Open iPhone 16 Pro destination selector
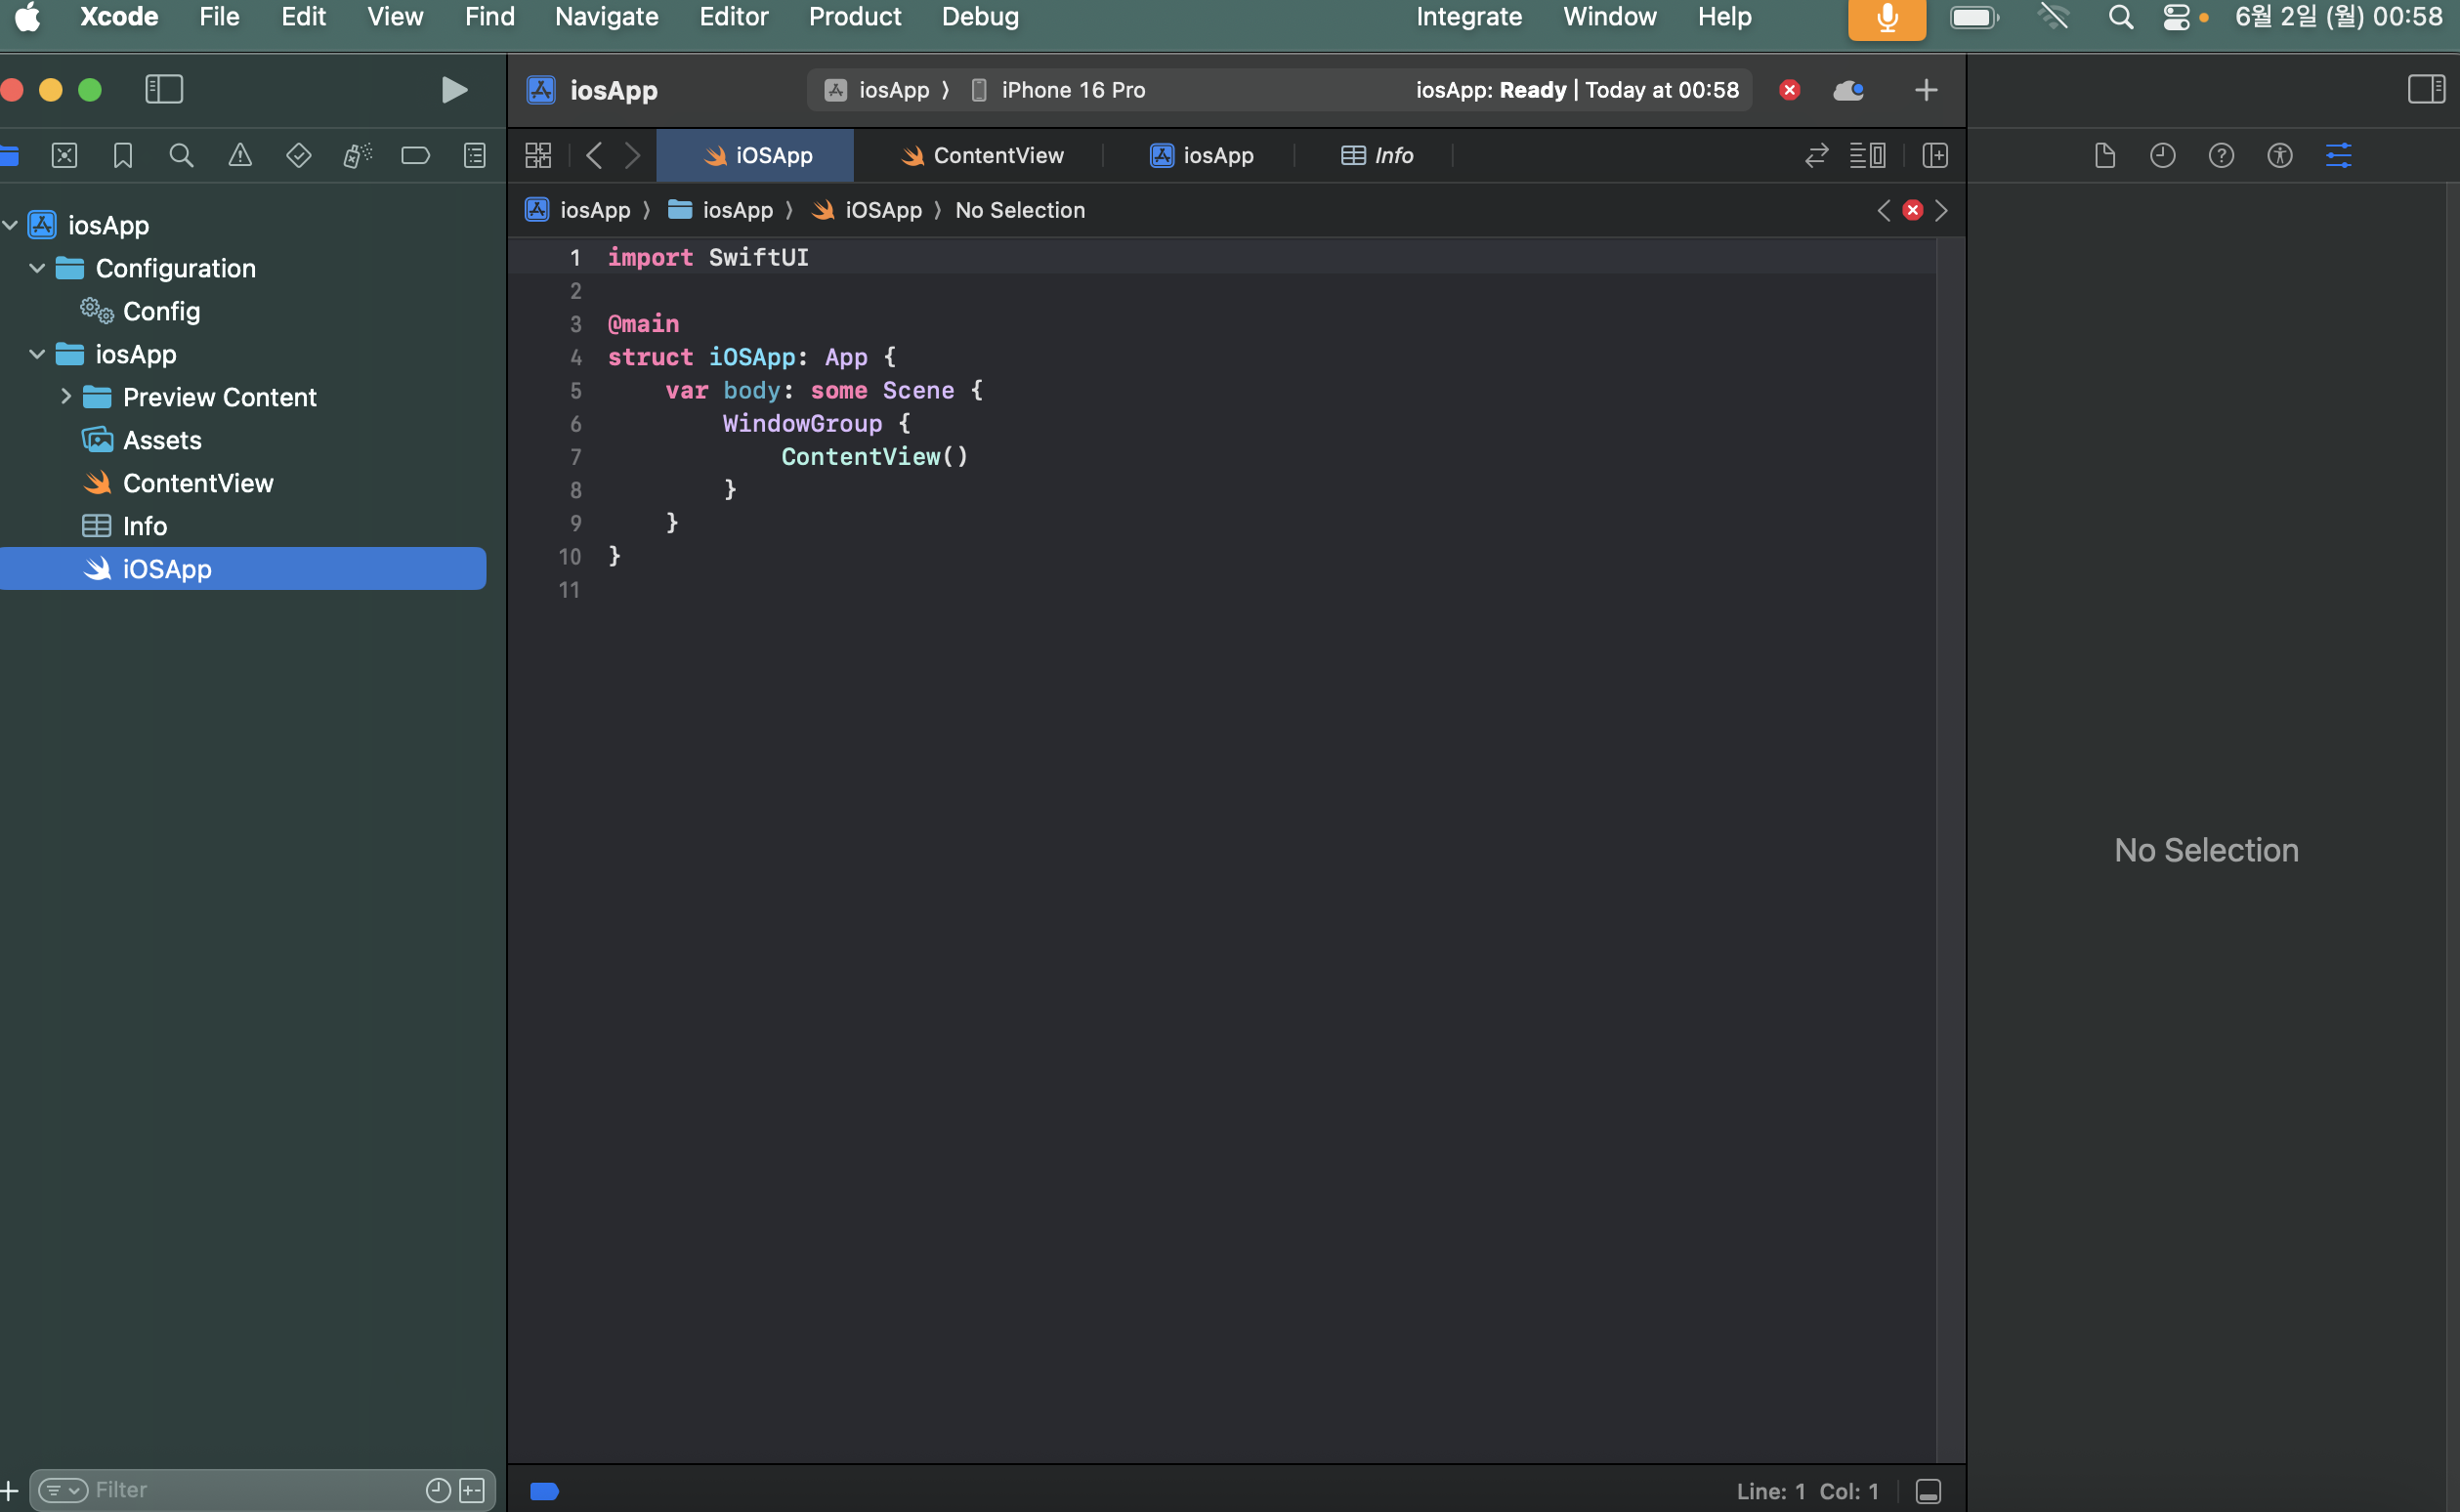Viewport: 2460px width, 1512px height. click(x=1072, y=90)
